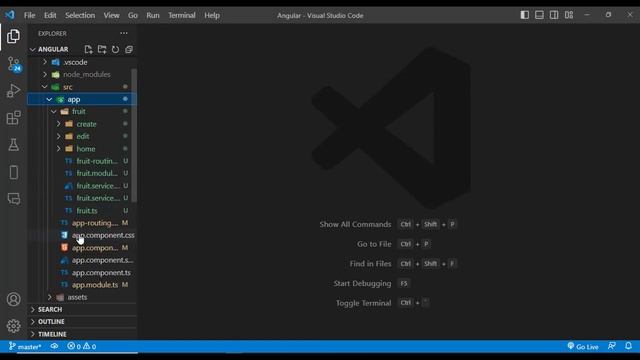Open Explorer views and more actions menu
The width and height of the screenshot is (640, 360).
(x=124, y=33)
